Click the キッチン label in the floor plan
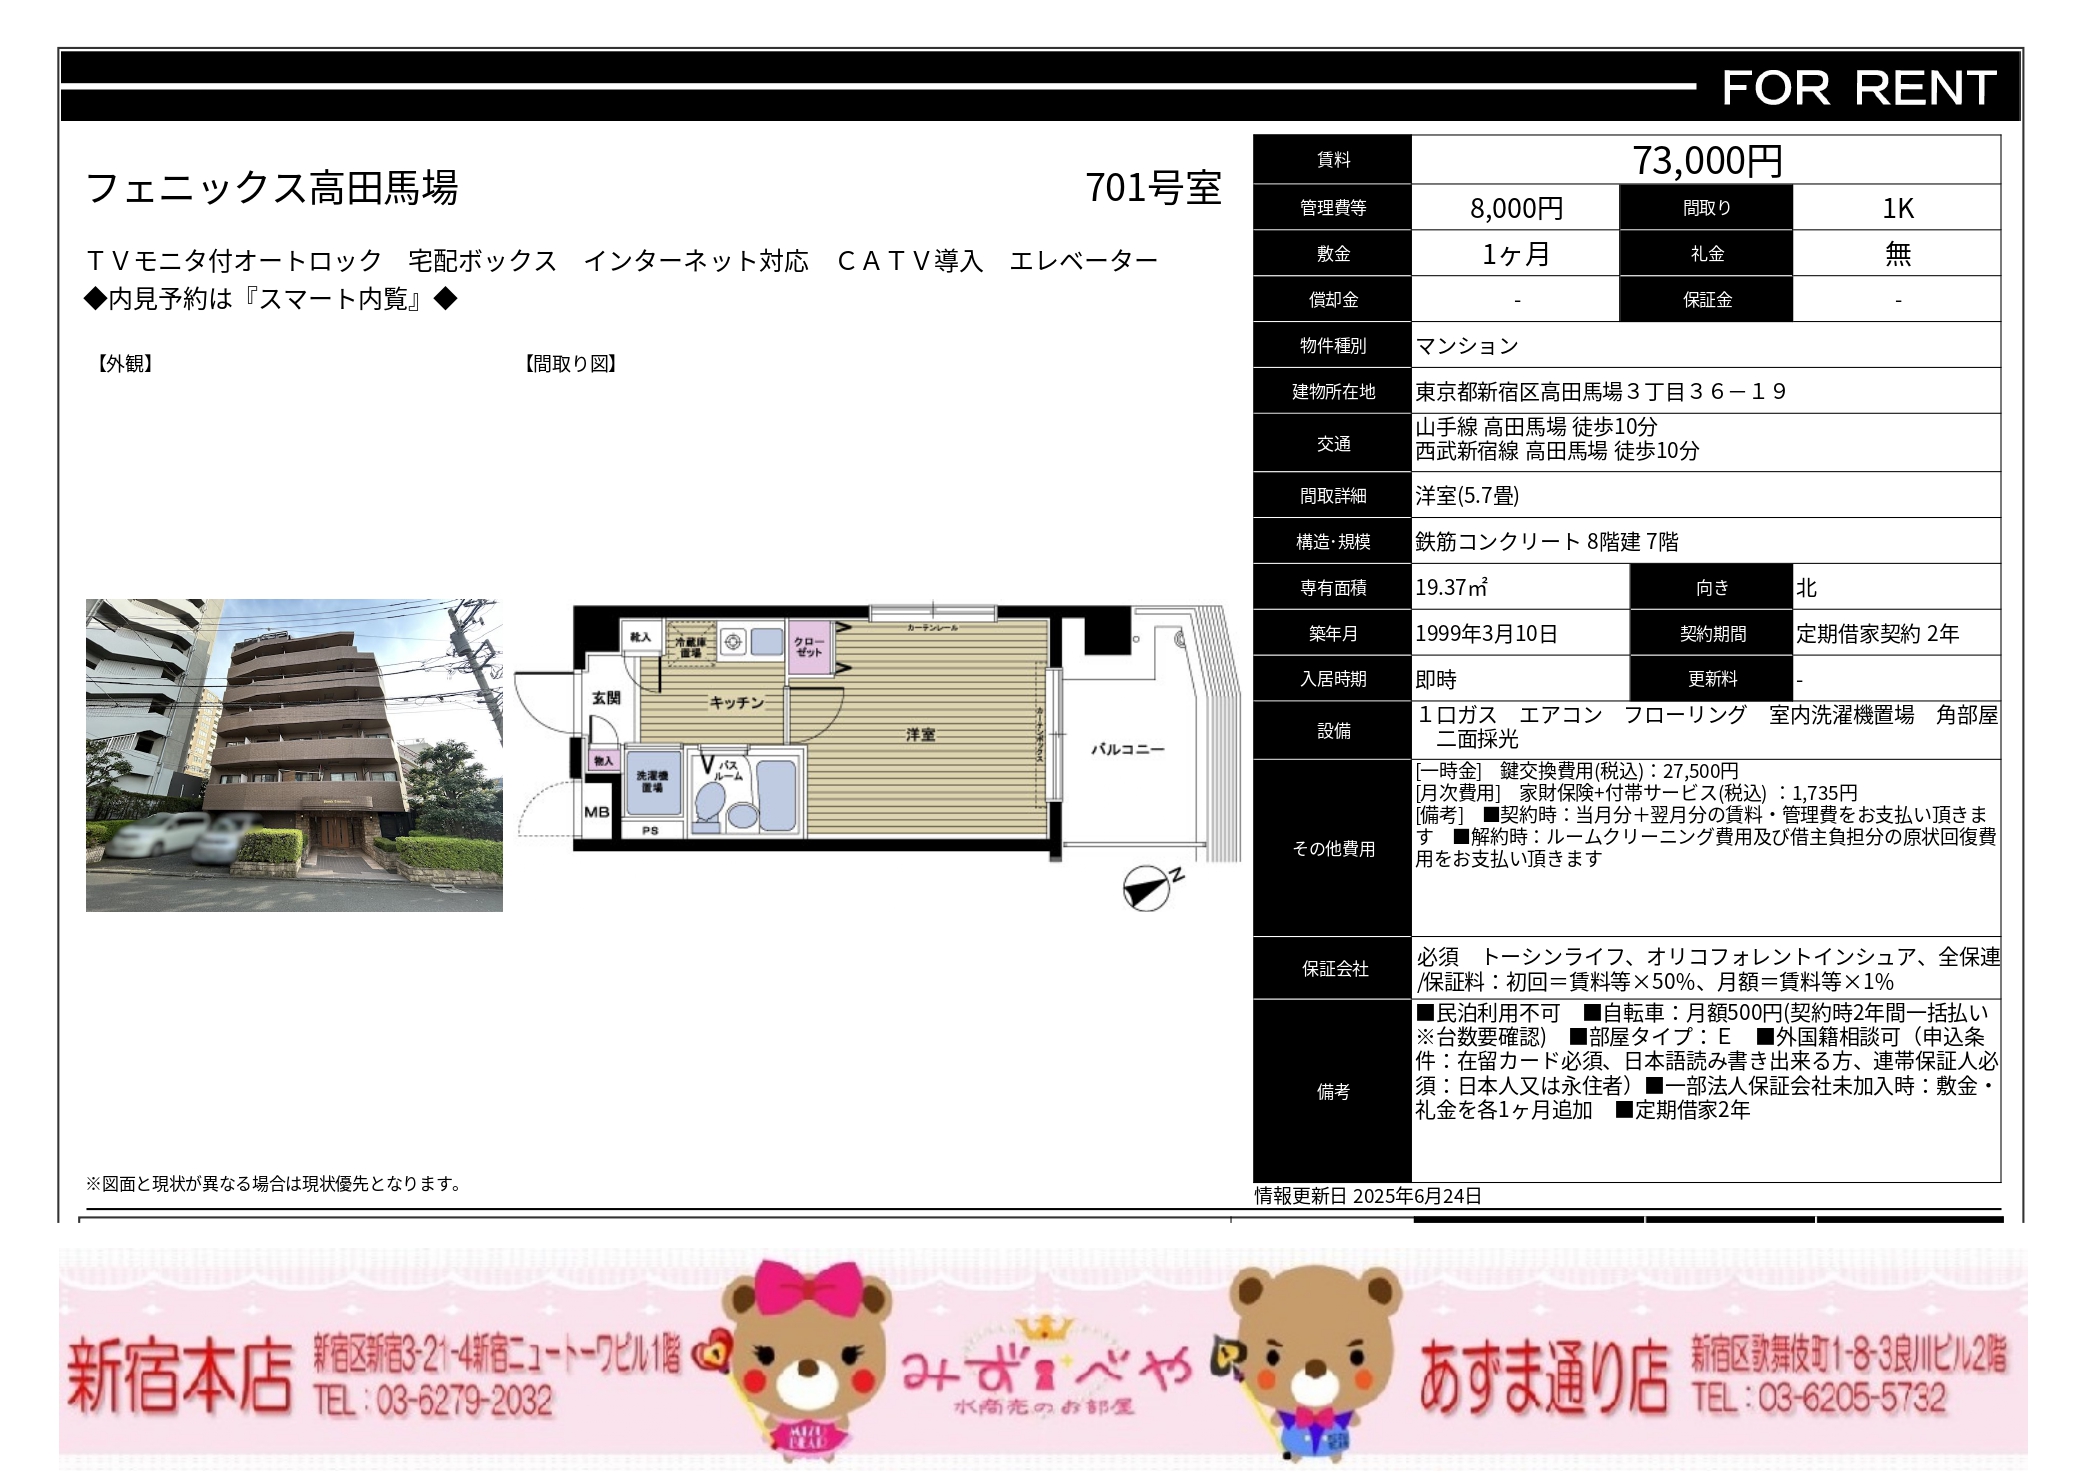Screen dimensions: 2088x1478 pyautogui.click(x=737, y=703)
